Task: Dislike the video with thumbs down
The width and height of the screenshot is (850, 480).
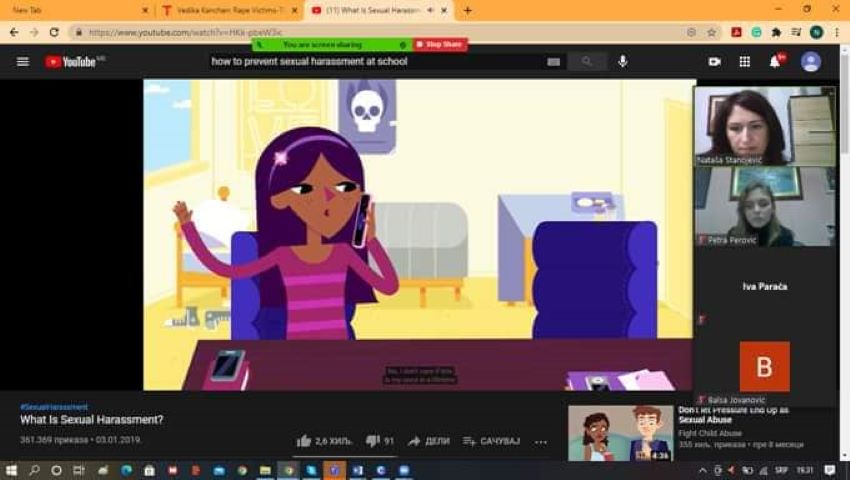Action: point(372,441)
